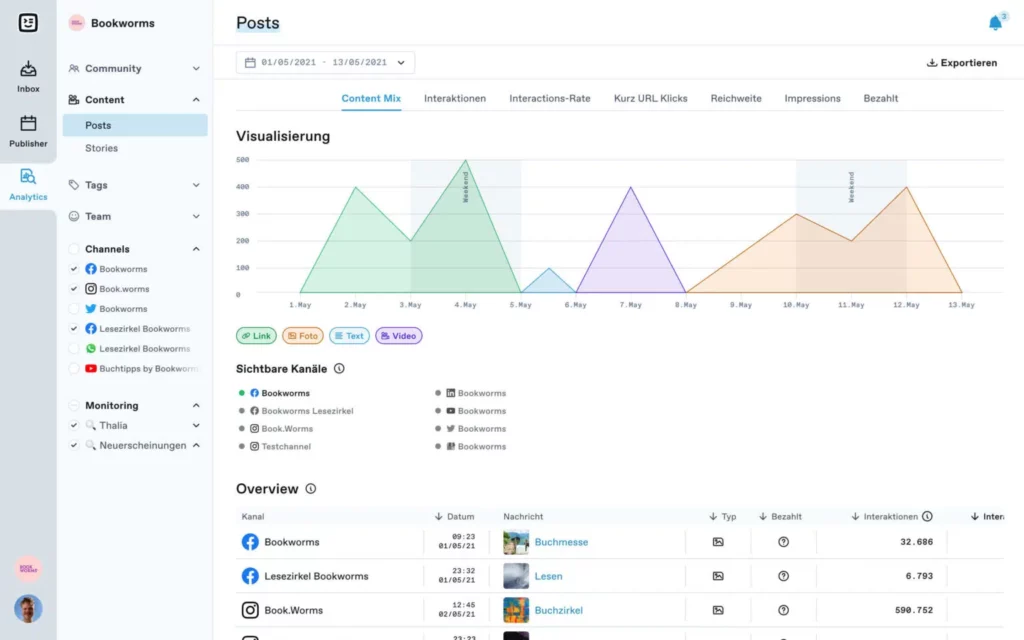Screen dimensions: 1024x640
Task: Expand the Community section chevron
Action: pyautogui.click(x=196, y=69)
